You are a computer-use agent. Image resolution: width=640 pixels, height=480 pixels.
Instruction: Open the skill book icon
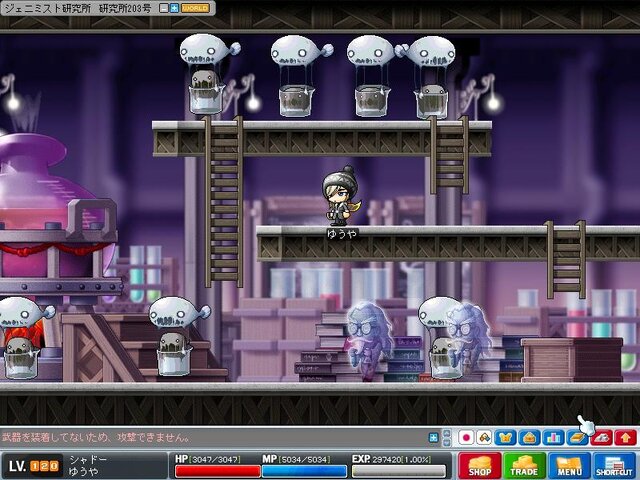[577, 438]
